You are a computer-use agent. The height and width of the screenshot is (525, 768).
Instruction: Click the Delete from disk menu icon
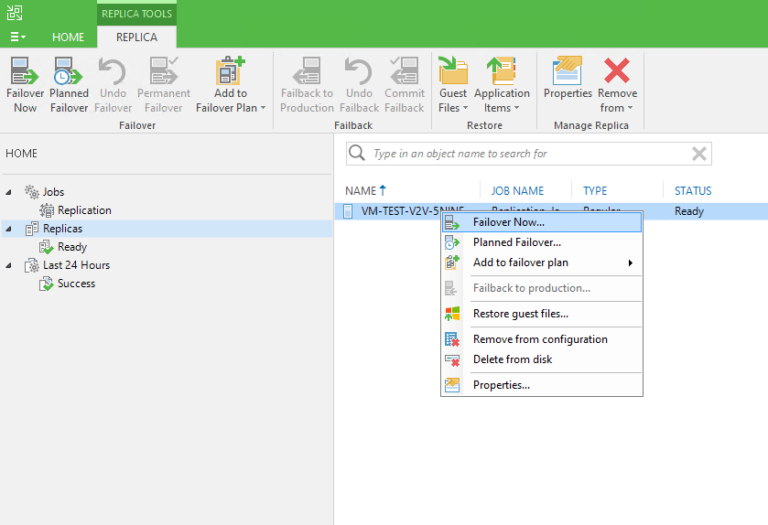coord(452,360)
